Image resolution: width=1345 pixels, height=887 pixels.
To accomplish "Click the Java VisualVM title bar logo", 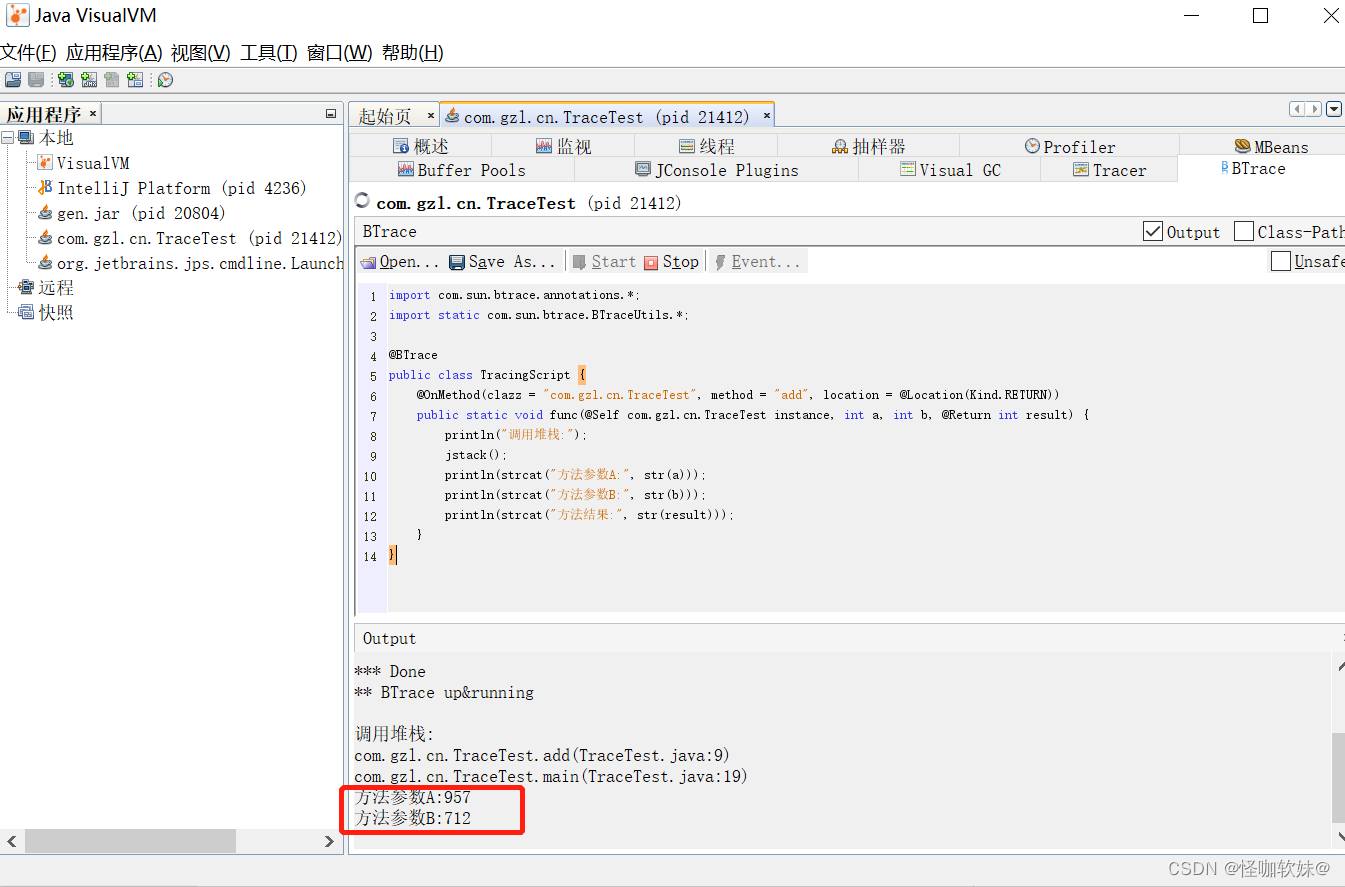I will point(18,16).
